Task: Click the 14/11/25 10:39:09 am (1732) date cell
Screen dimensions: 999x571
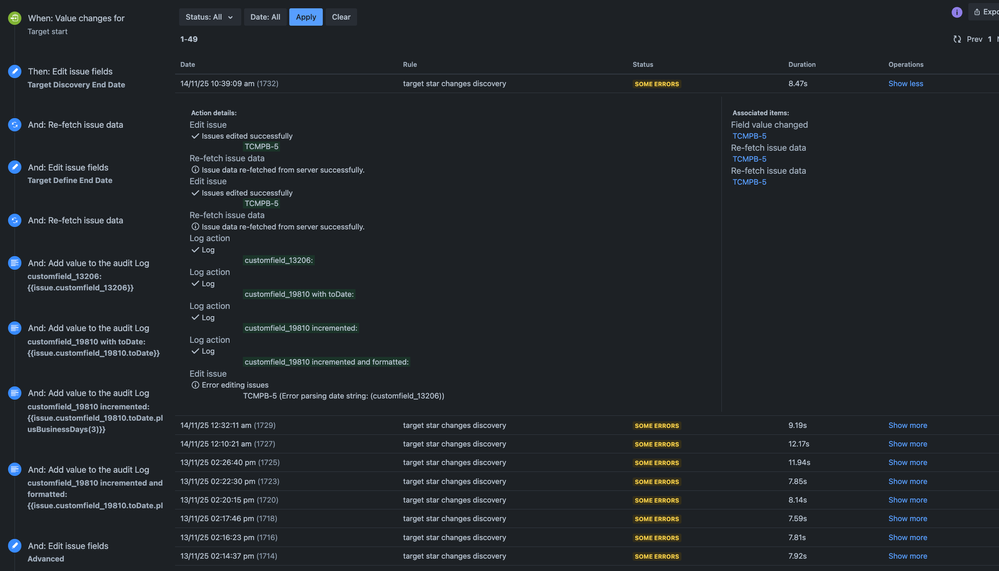Action: tap(229, 83)
